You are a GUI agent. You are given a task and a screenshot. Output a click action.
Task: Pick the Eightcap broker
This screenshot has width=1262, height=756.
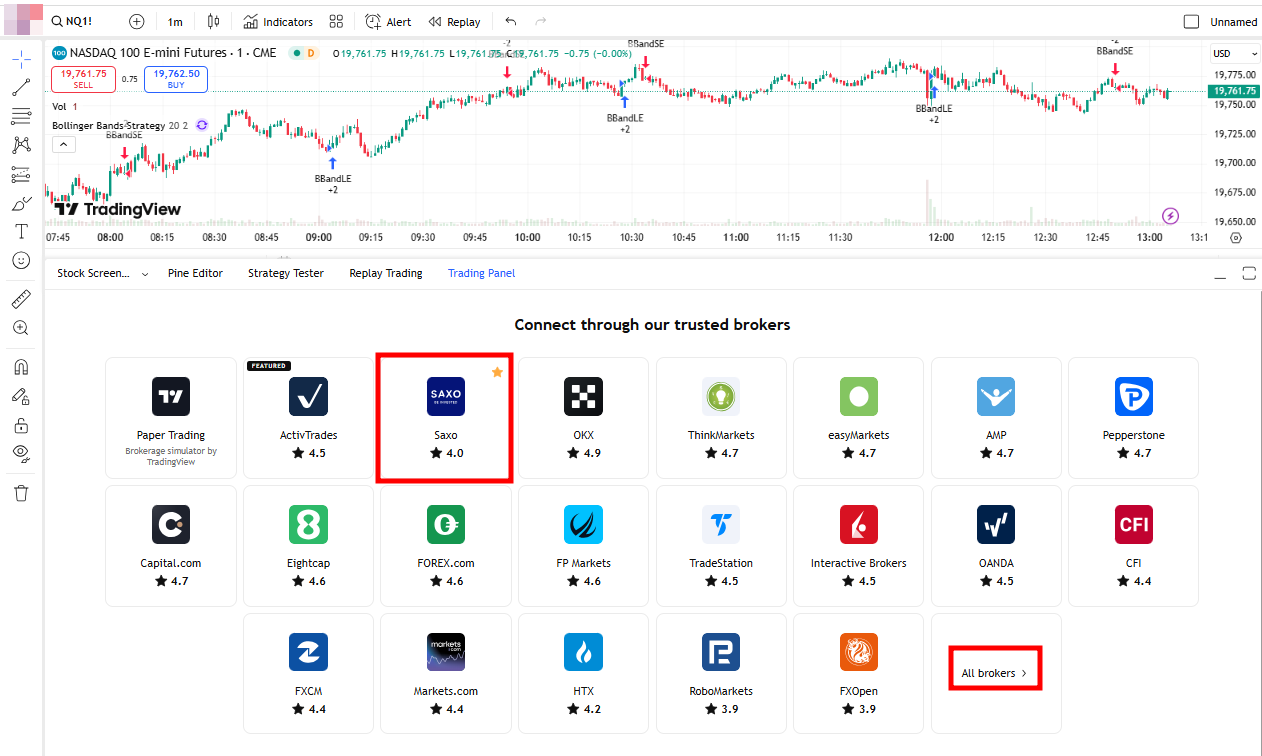[x=308, y=546]
